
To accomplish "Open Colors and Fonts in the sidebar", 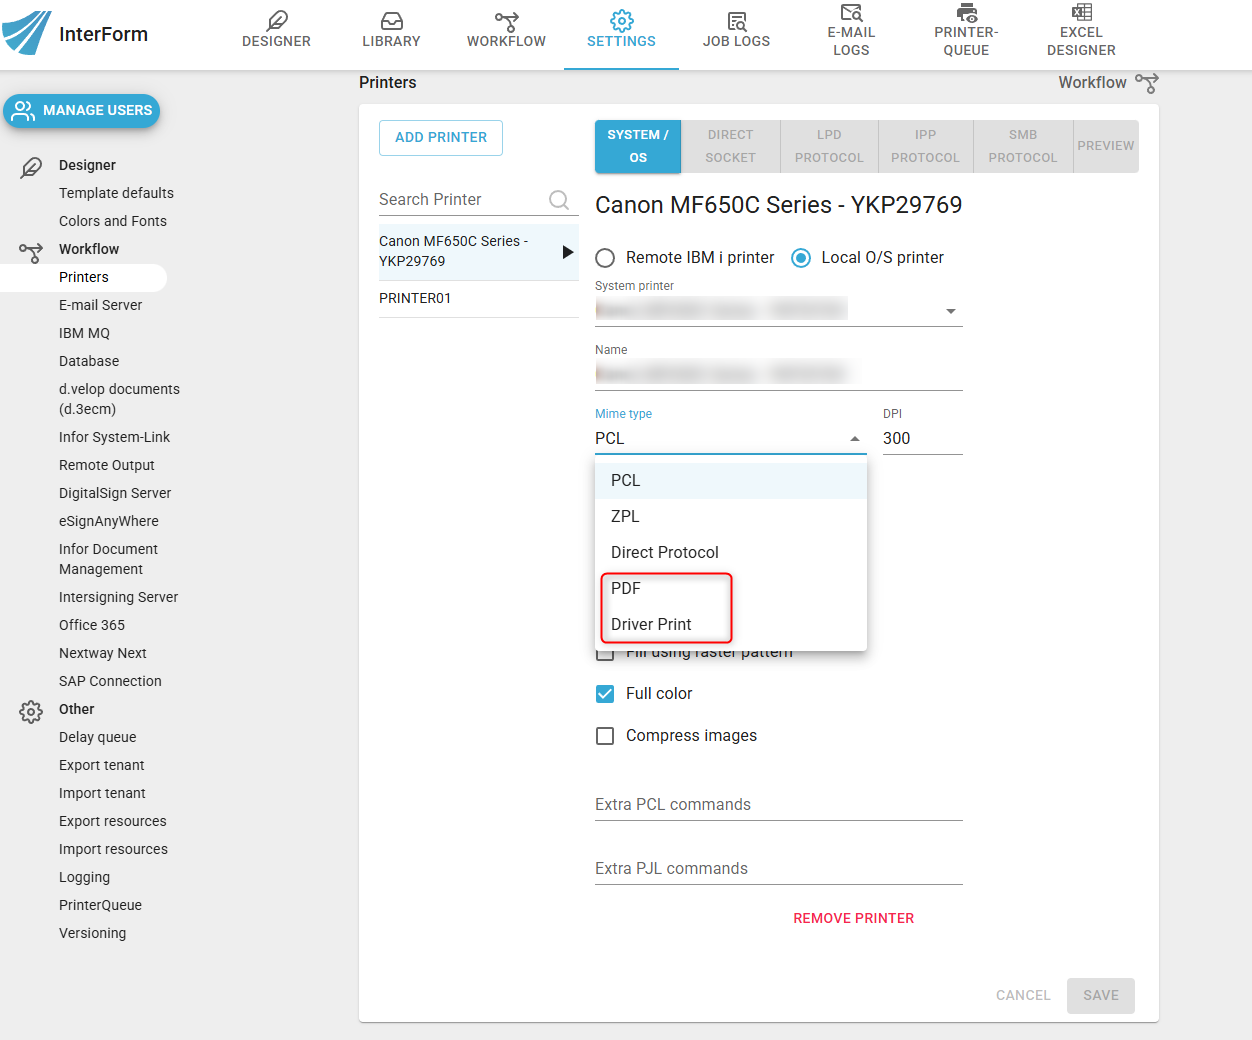I will pos(113,221).
